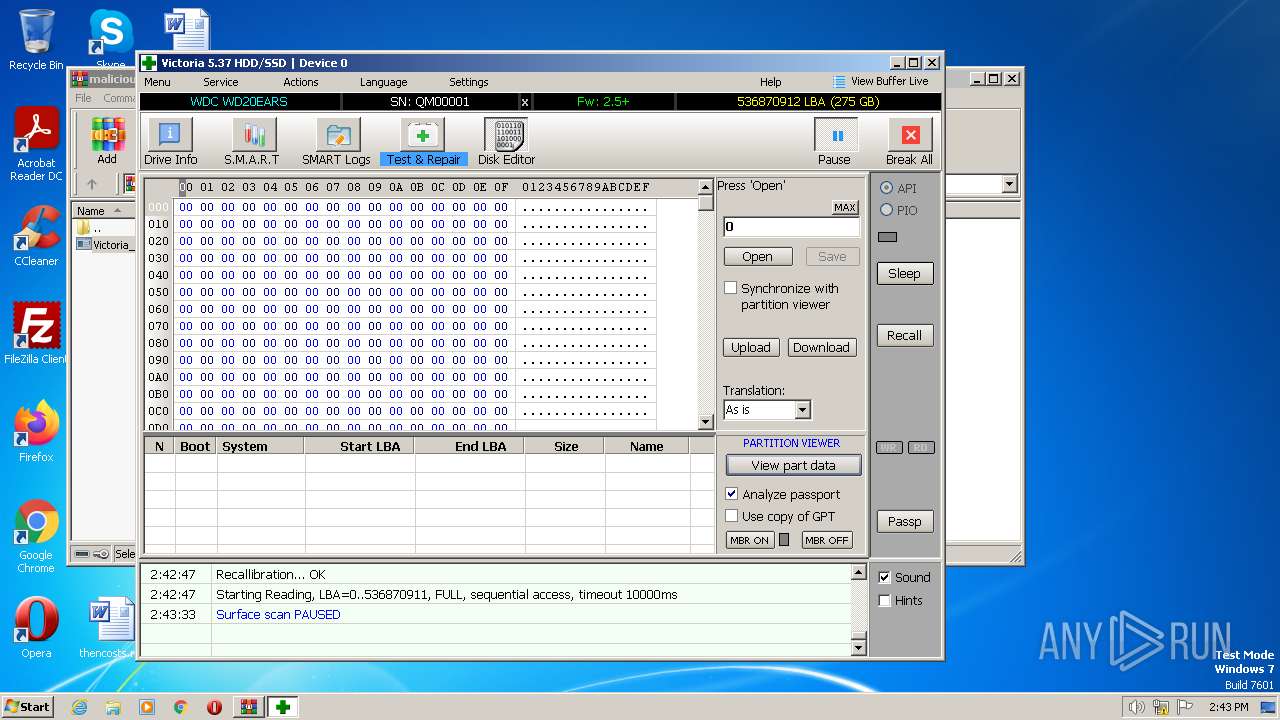
Task: Click the x next to serial number
Action: (x=525, y=102)
